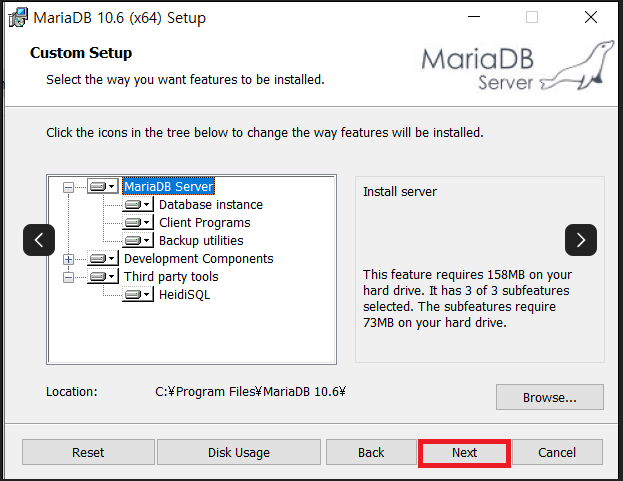Viewport: 623px width, 481px height.
Task: Open the Disk Usage dialog
Action: (x=239, y=452)
